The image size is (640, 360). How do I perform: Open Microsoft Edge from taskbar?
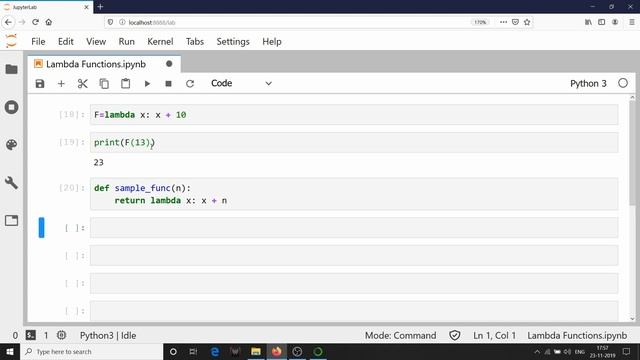(x=214, y=351)
